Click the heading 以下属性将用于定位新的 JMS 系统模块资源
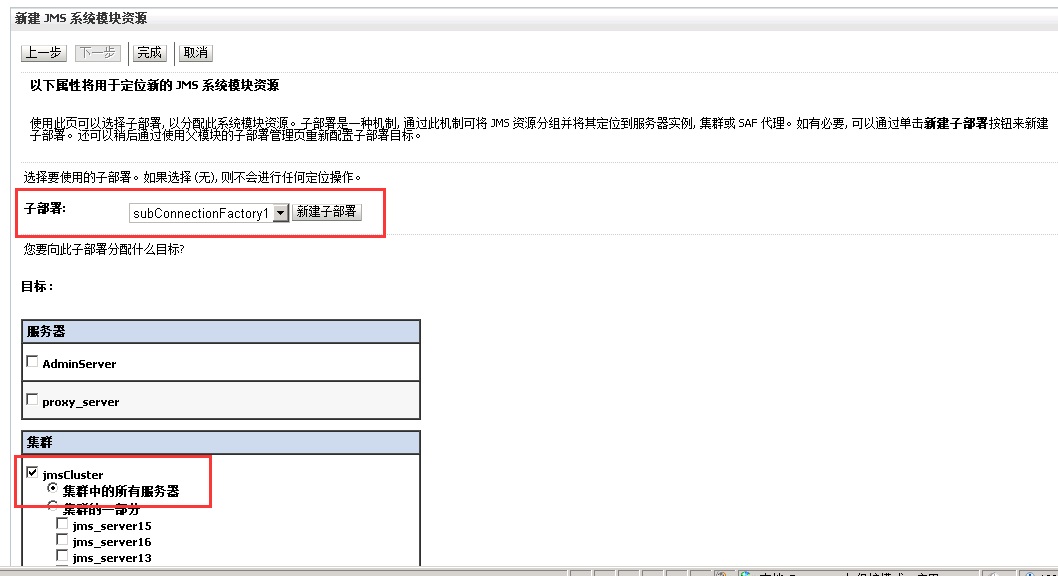 pos(155,86)
